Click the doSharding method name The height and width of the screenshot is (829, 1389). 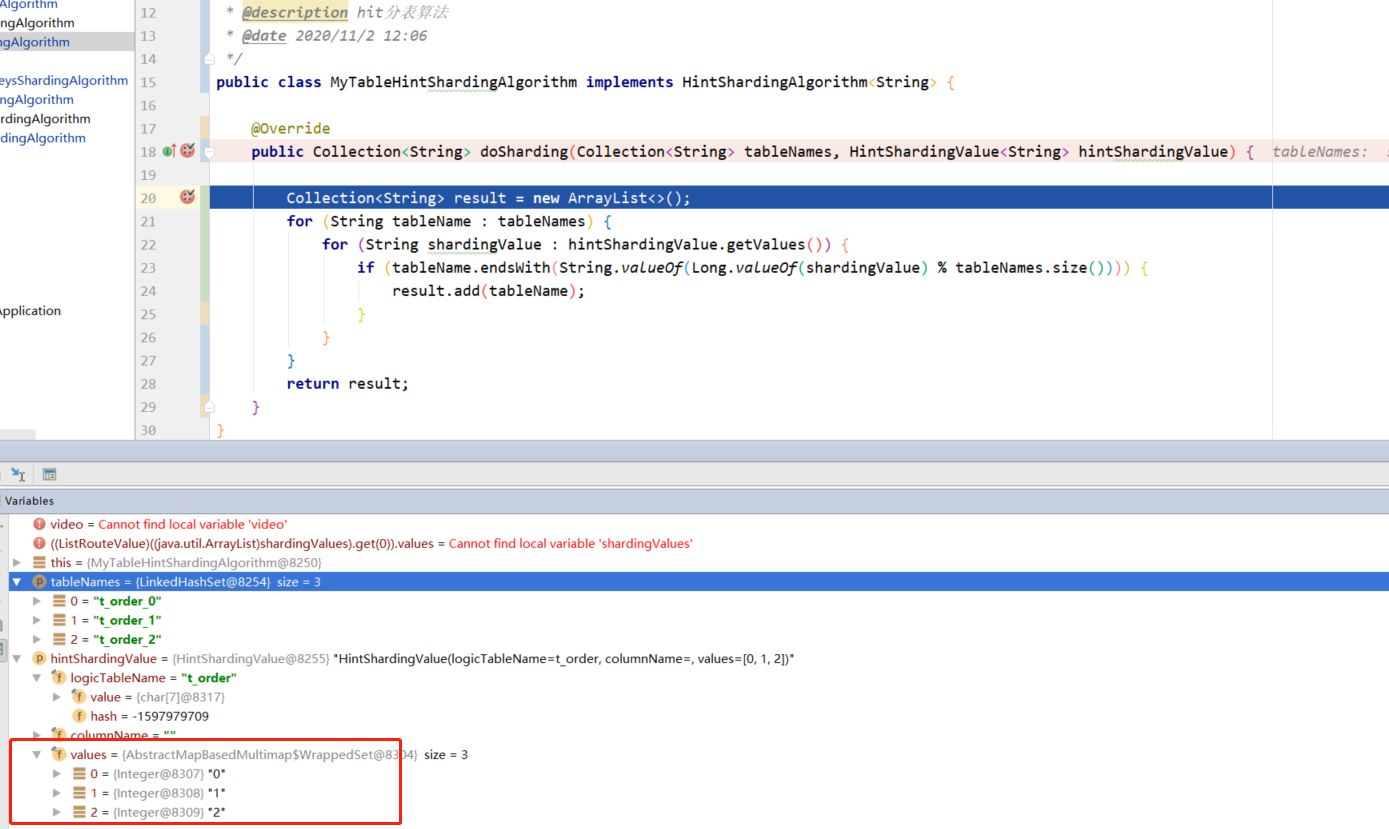(x=524, y=151)
